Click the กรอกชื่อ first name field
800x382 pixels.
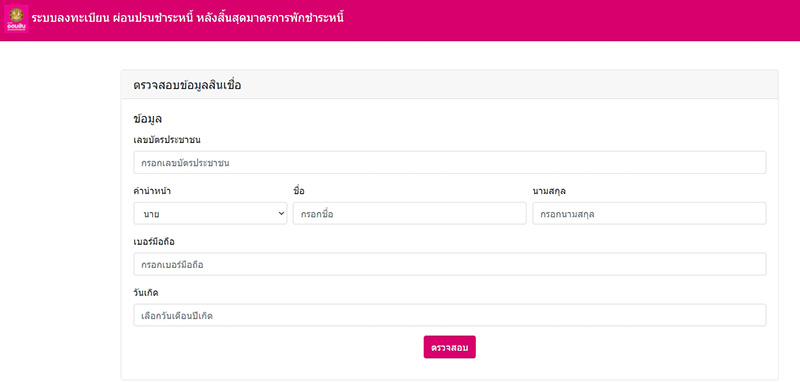409,213
